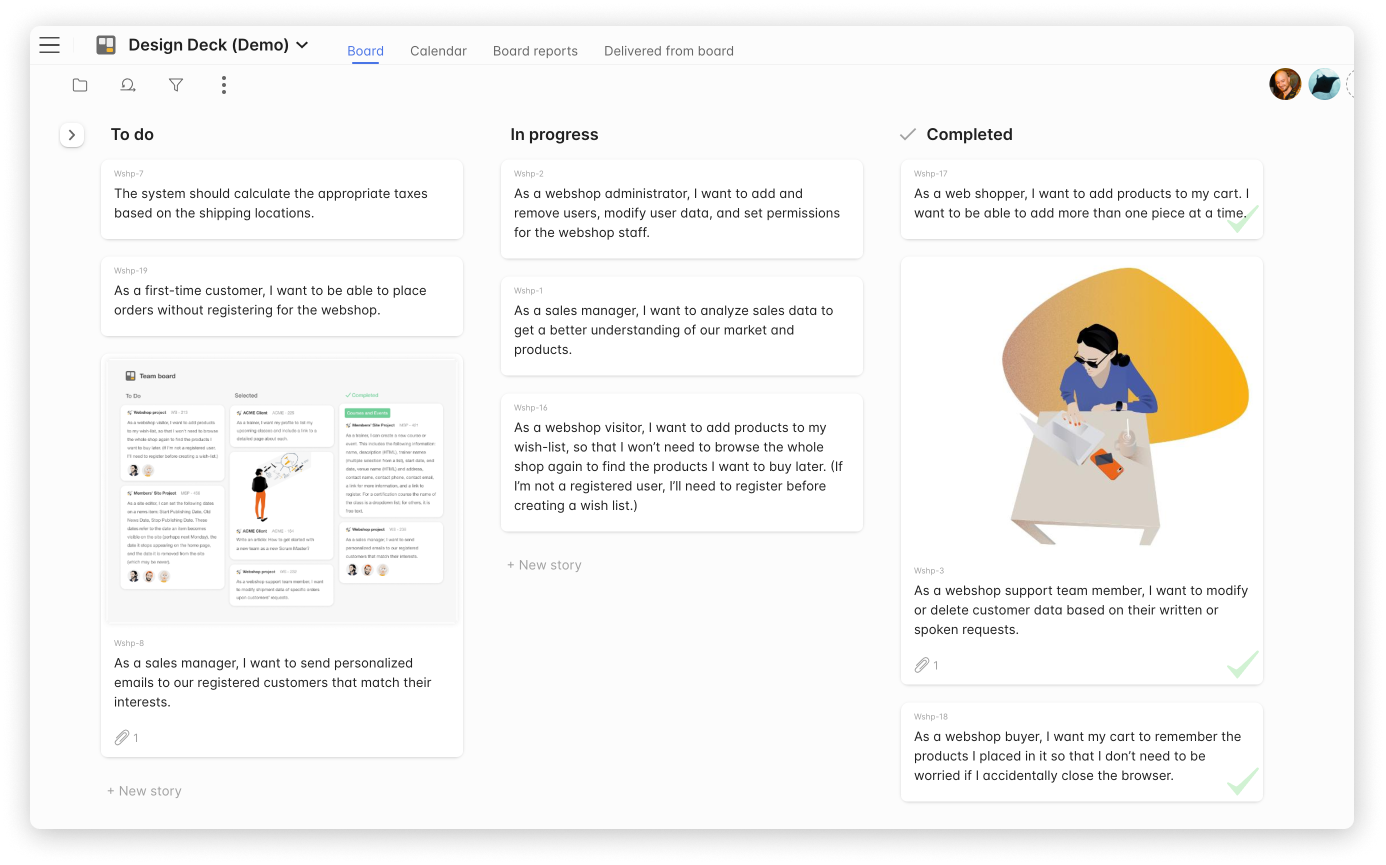This screenshot has width=1386, height=865.
Task: Toggle the green checkmark on Wshp-18 card
Action: pyautogui.click(x=1242, y=781)
